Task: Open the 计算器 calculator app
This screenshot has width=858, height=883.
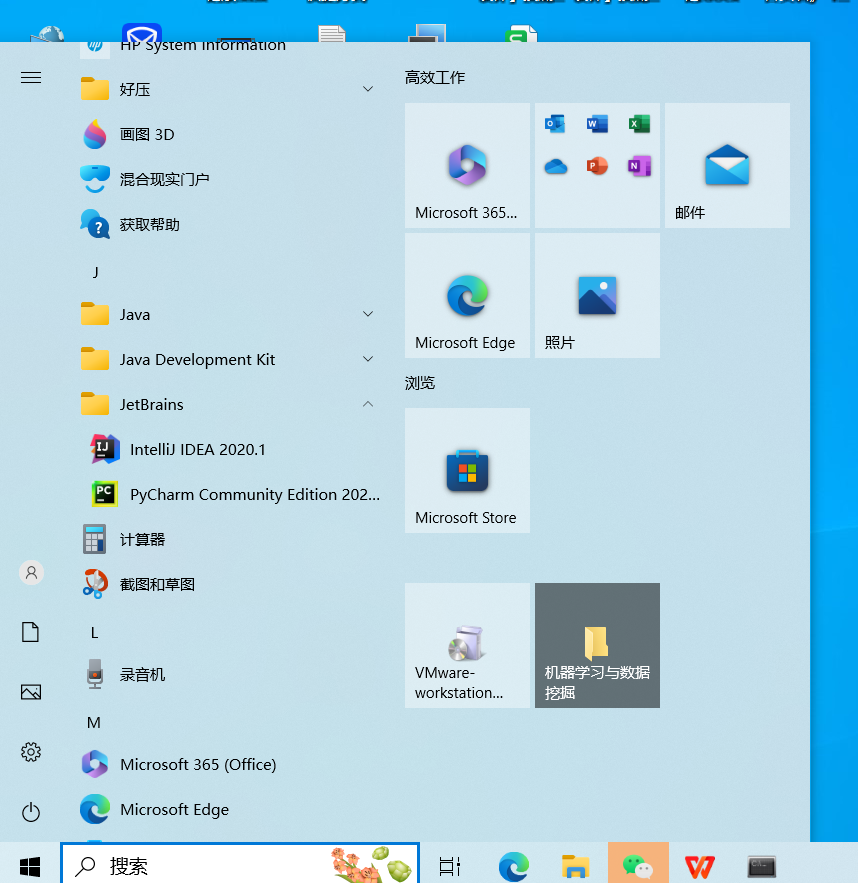Action: point(228,539)
